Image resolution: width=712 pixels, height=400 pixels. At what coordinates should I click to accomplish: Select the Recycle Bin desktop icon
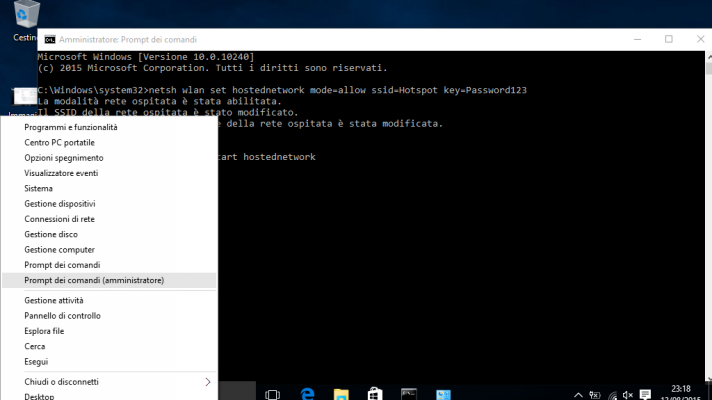coord(24,21)
